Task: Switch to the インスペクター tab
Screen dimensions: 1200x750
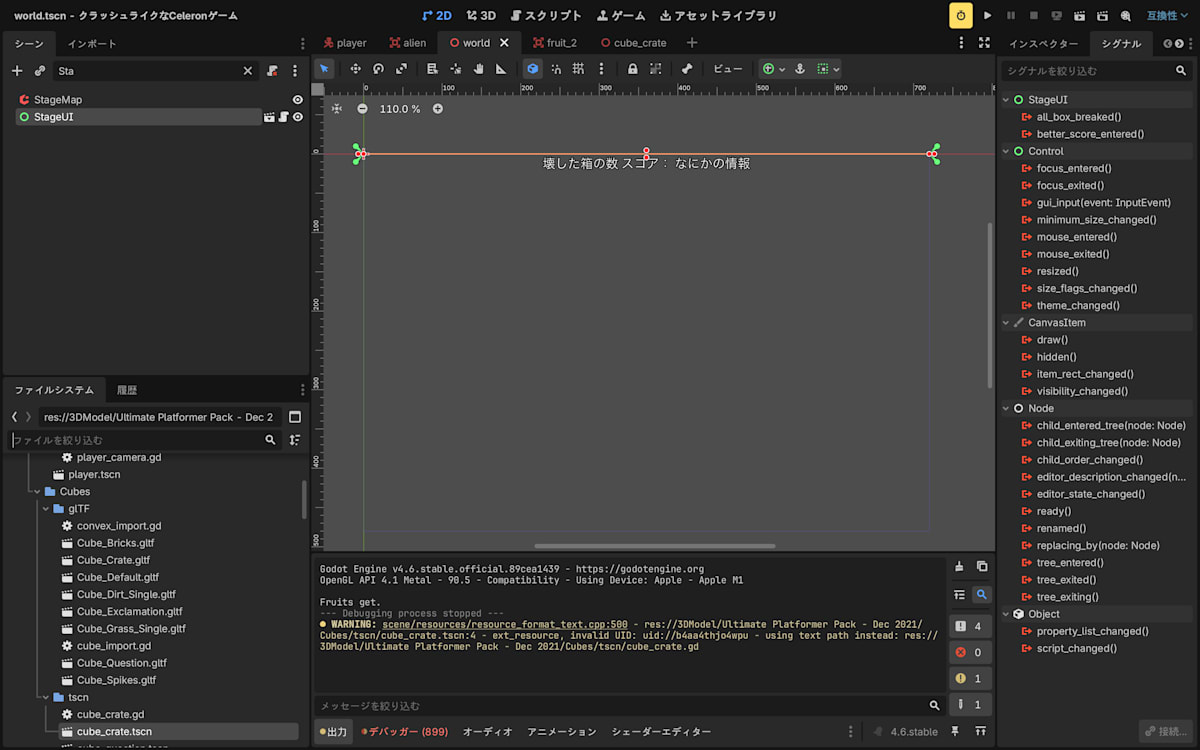Action: pyautogui.click(x=1043, y=43)
